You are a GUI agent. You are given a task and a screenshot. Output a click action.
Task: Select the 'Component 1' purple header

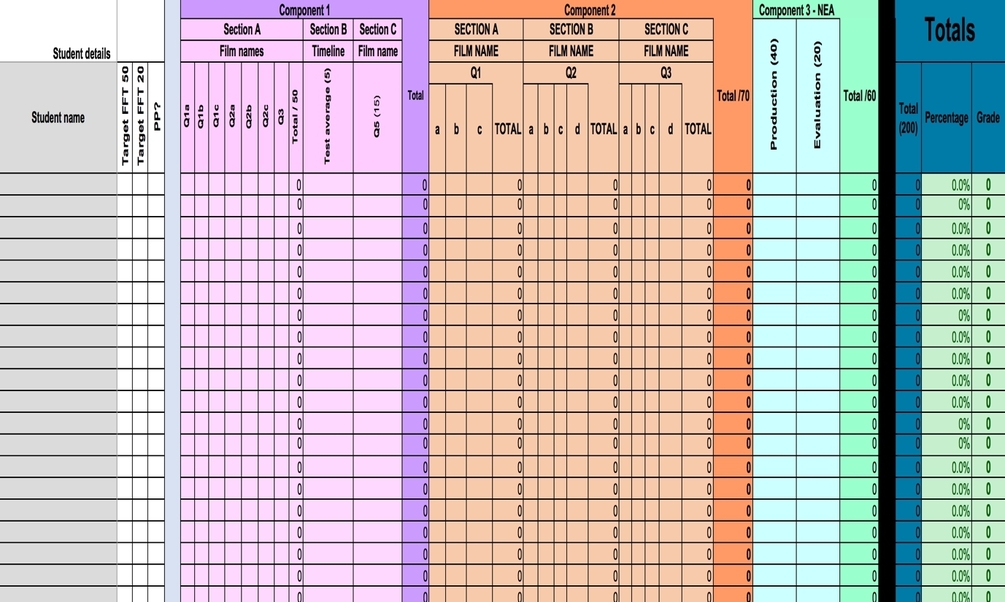pos(304,10)
